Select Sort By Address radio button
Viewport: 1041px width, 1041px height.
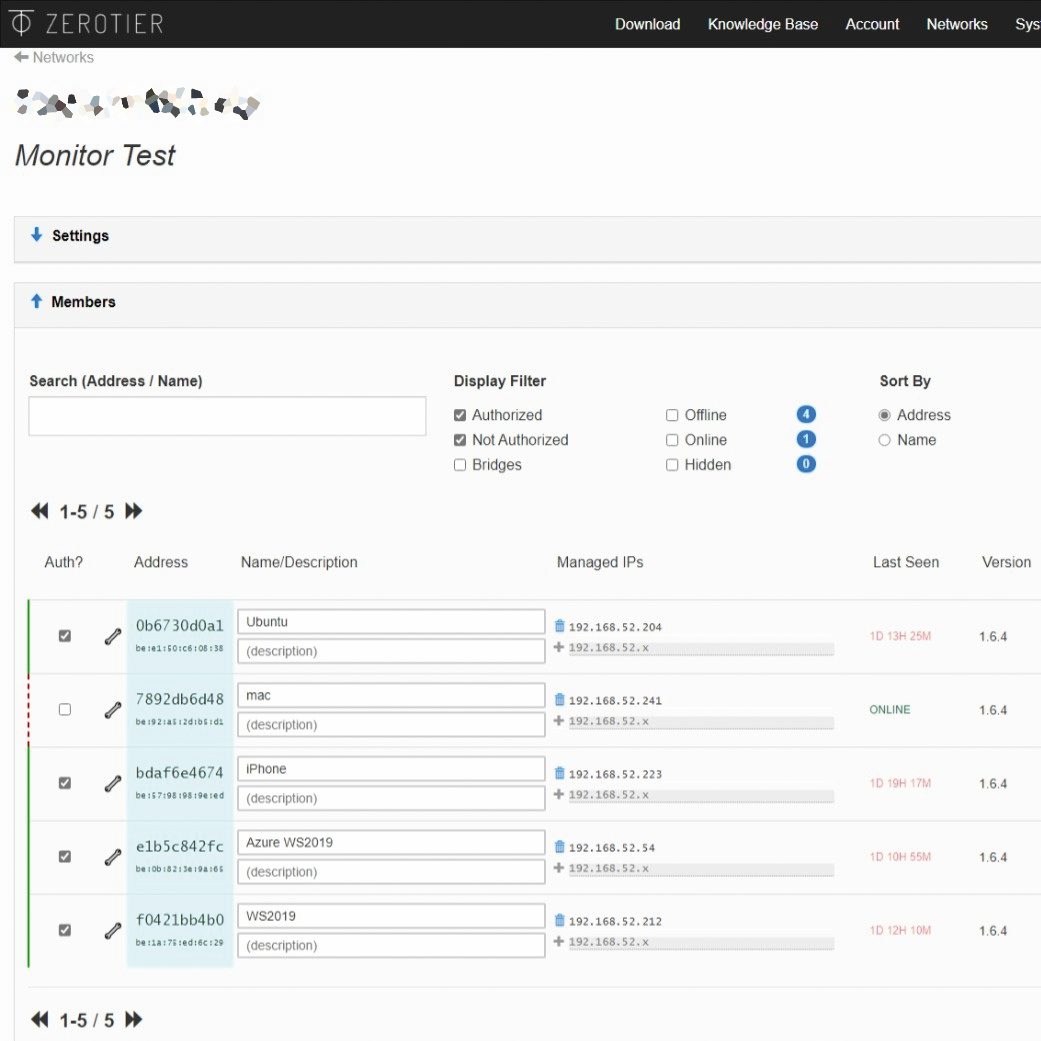pyautogui.click(x=884, y=415)
